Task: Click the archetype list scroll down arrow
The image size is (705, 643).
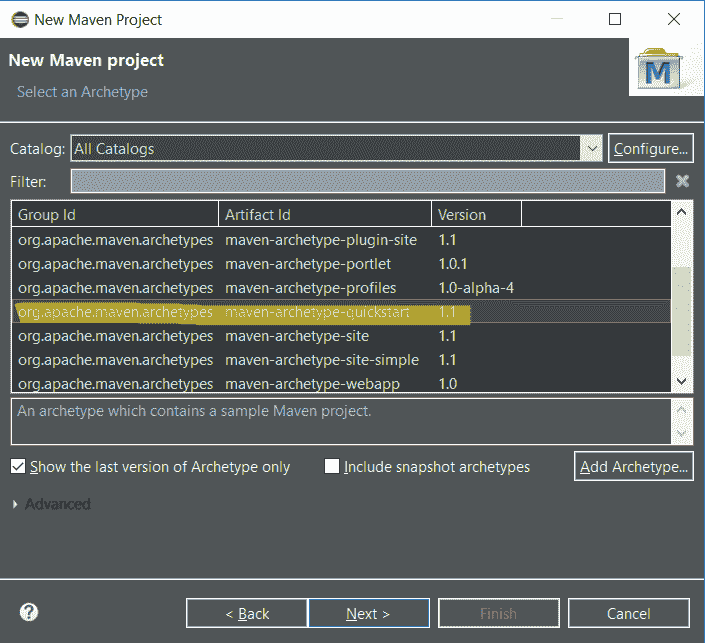Action: [682, 381]
